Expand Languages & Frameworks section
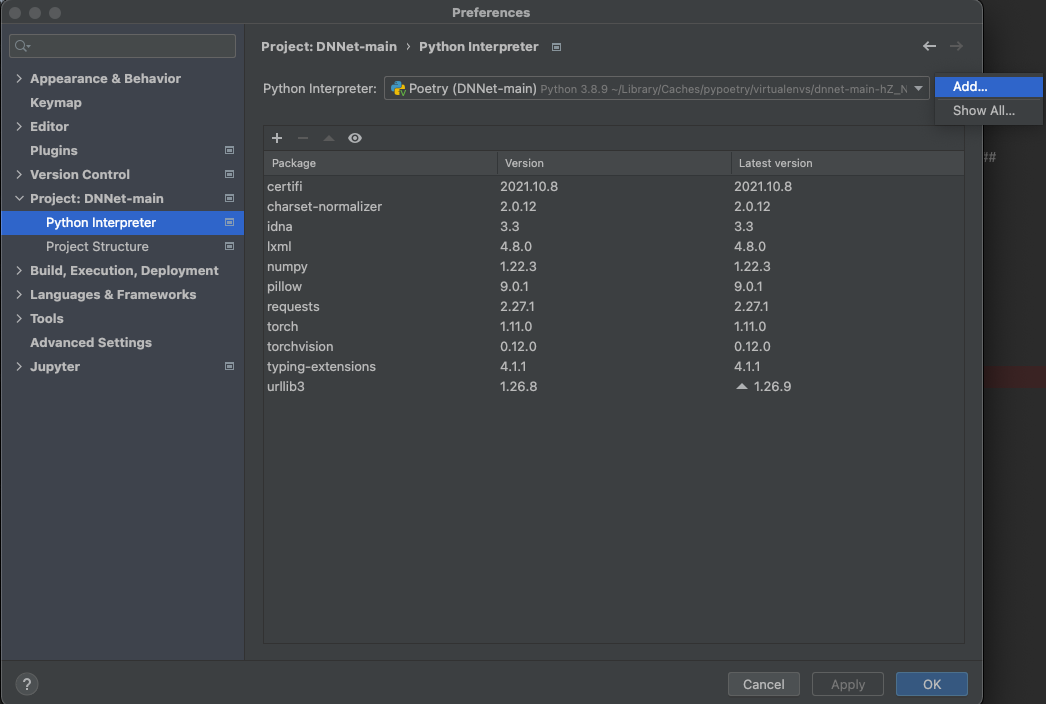1046x704 pixels. click(19, 294)
